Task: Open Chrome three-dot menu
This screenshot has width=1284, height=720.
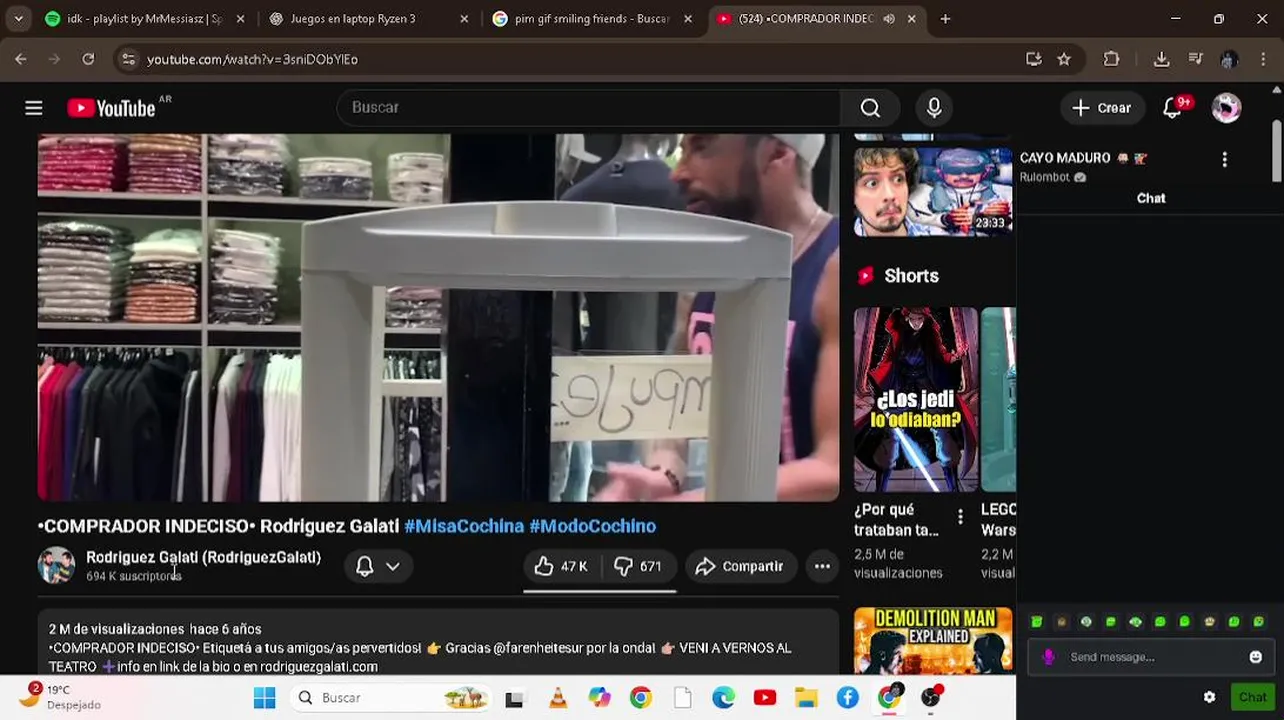Action: click(x=1263, y=59)
